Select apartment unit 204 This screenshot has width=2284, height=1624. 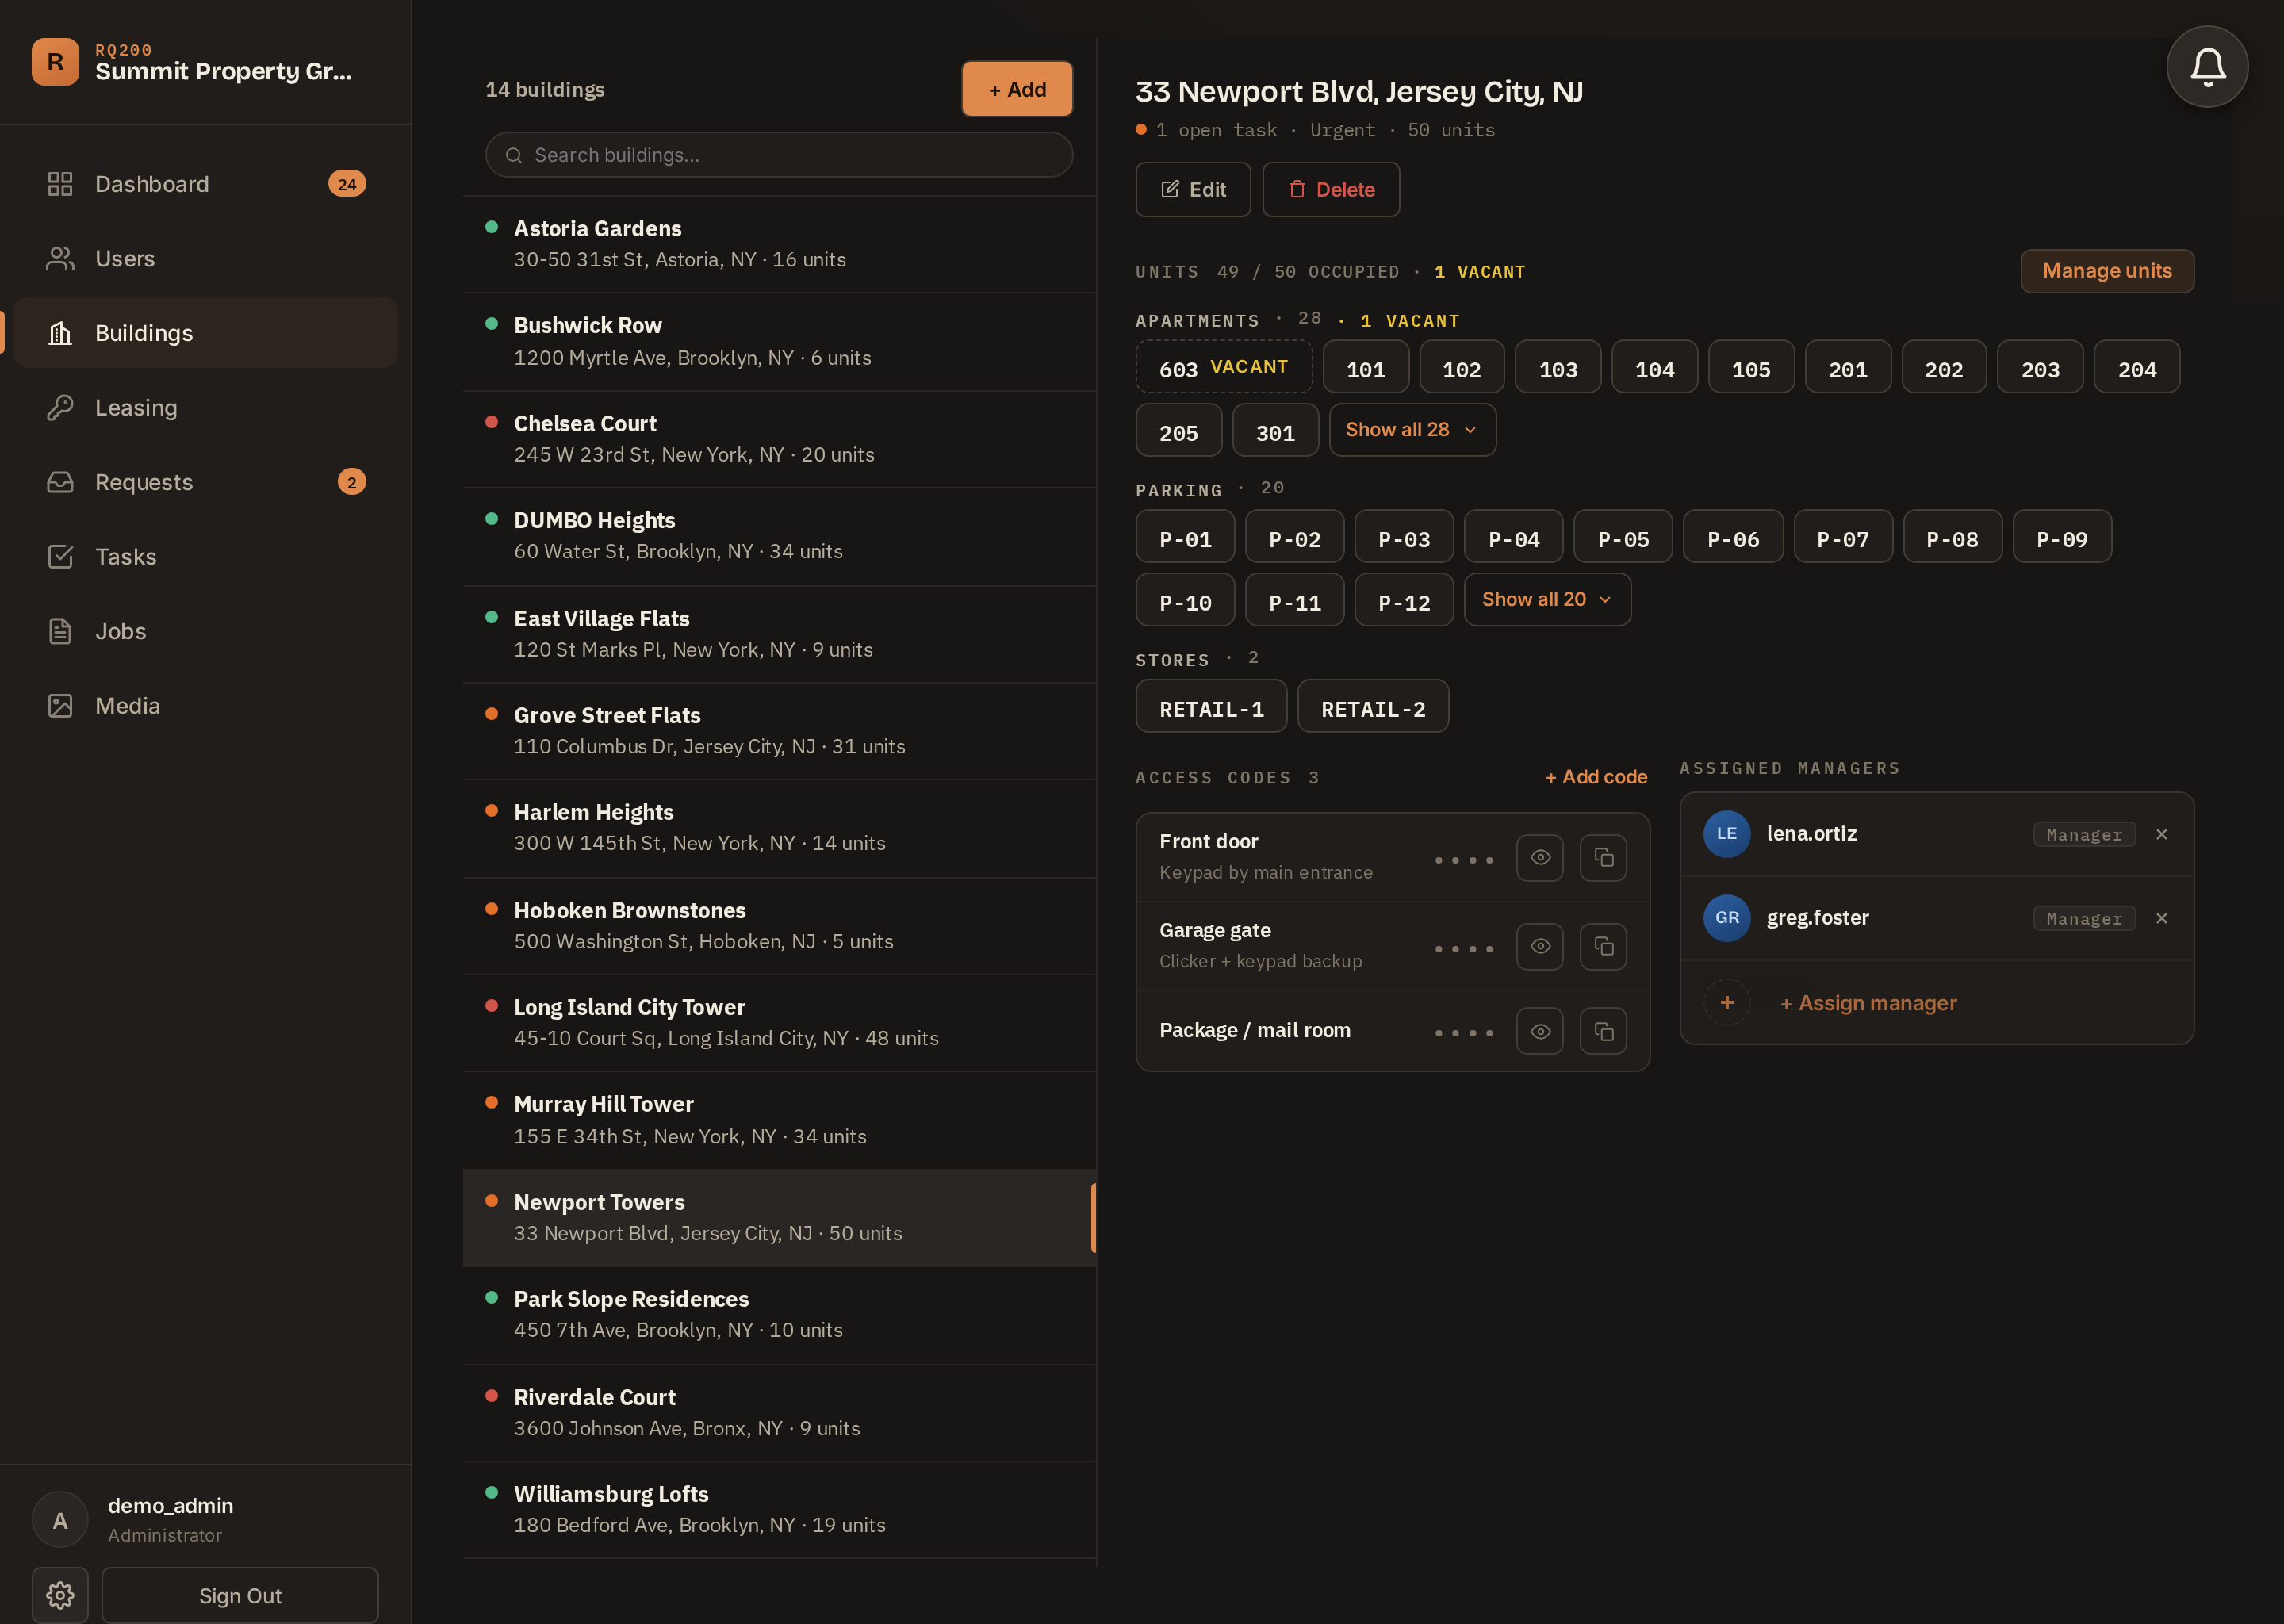(x=2136, y=367)
